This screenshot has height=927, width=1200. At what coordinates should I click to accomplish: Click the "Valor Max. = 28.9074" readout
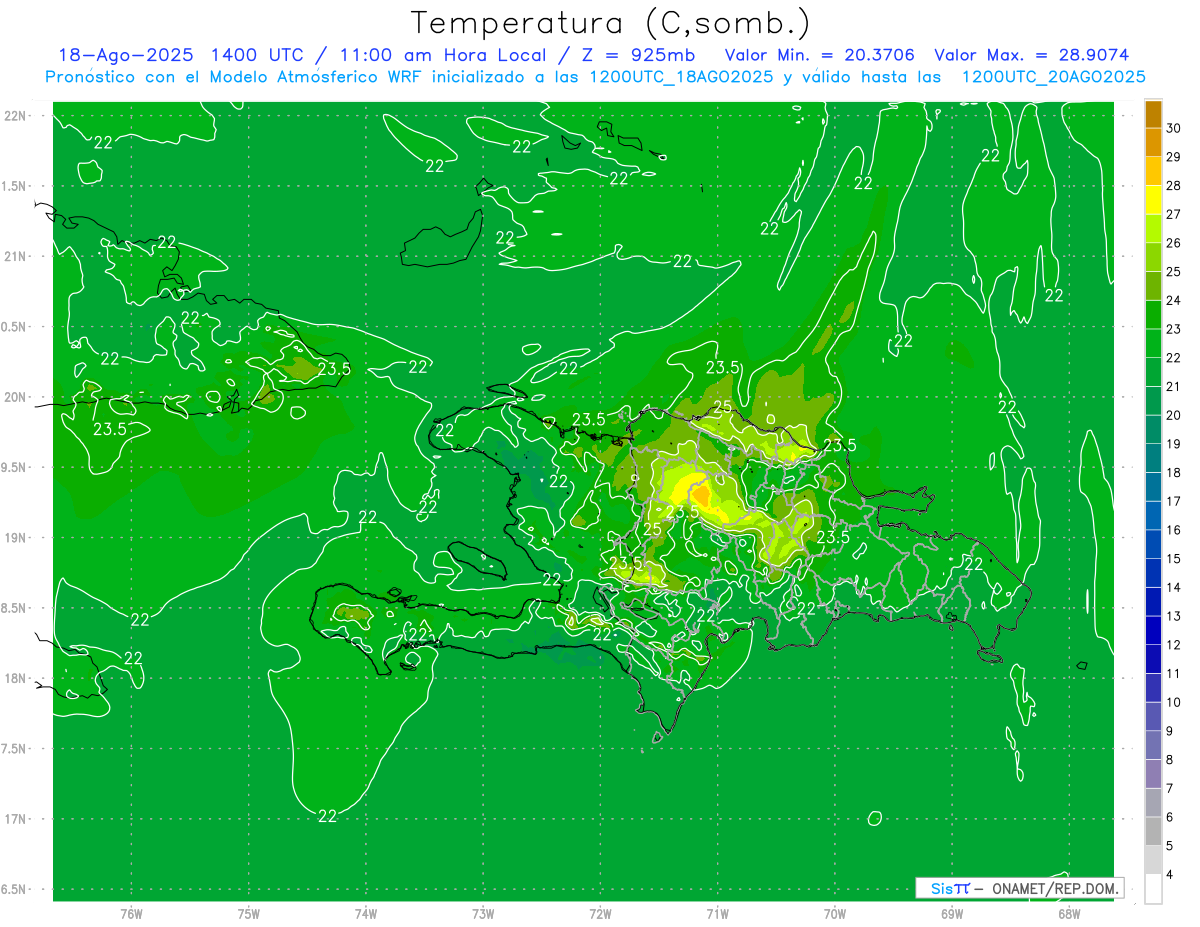1032,55
